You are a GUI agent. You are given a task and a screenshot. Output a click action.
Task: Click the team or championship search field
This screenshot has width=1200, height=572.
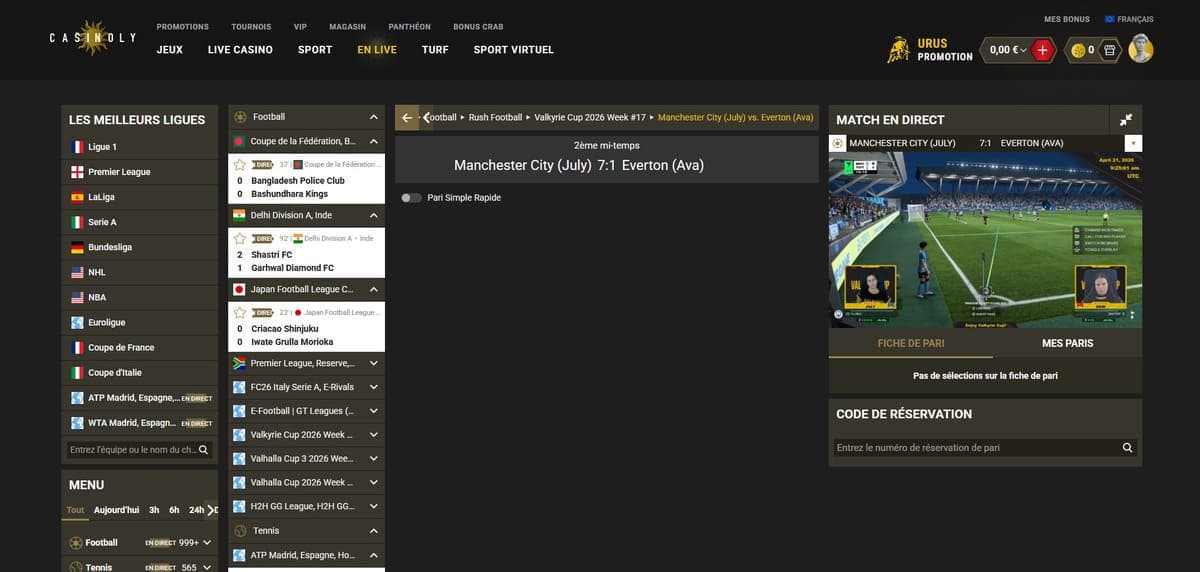(x=139, y=450)
